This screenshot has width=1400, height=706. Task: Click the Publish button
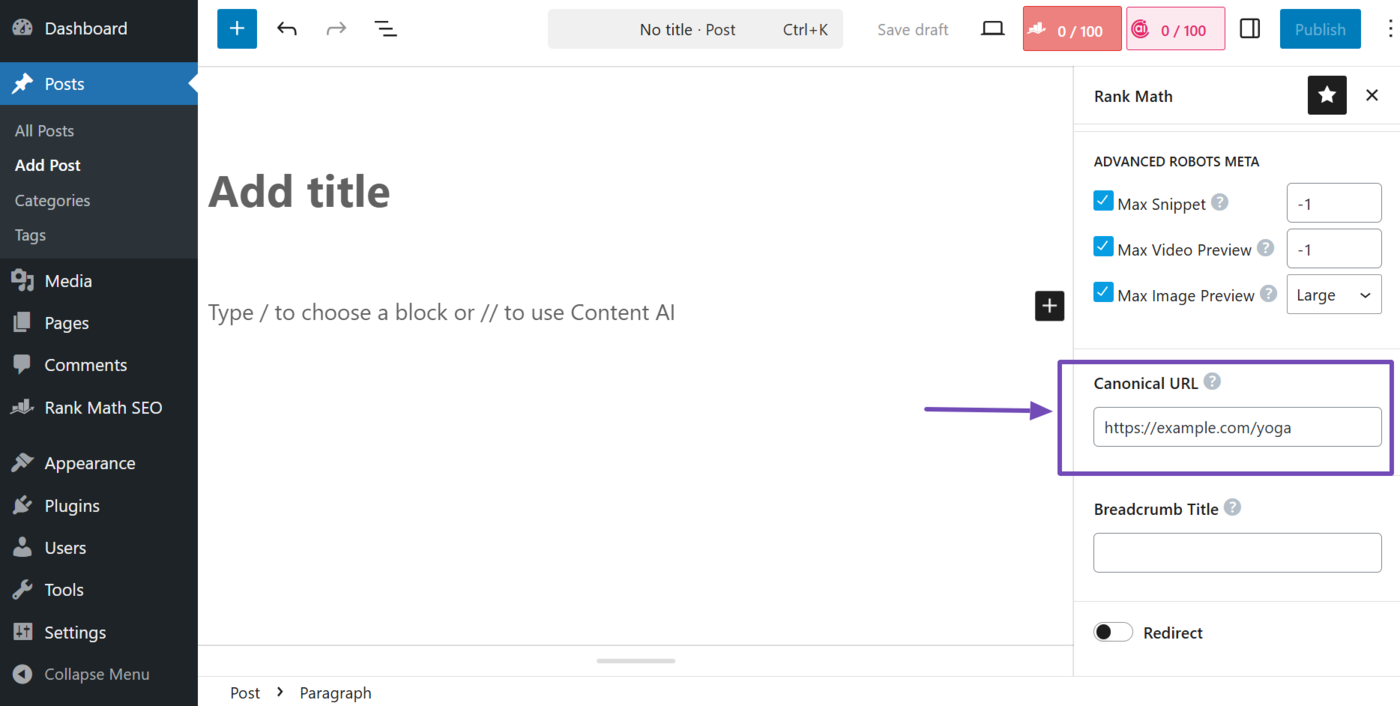tap(1319, 29)
